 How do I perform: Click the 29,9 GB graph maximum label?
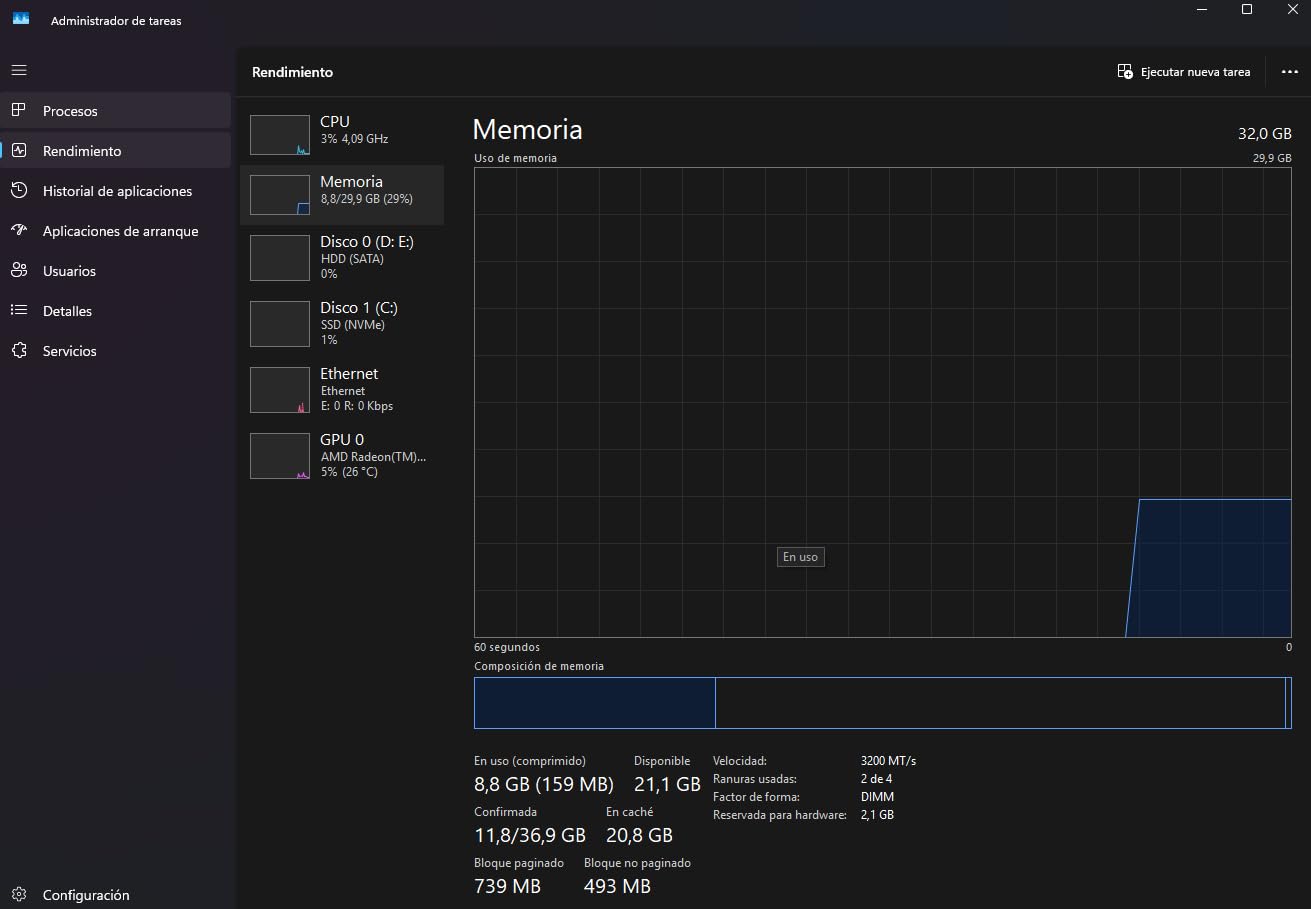(x=1272, y=158)
